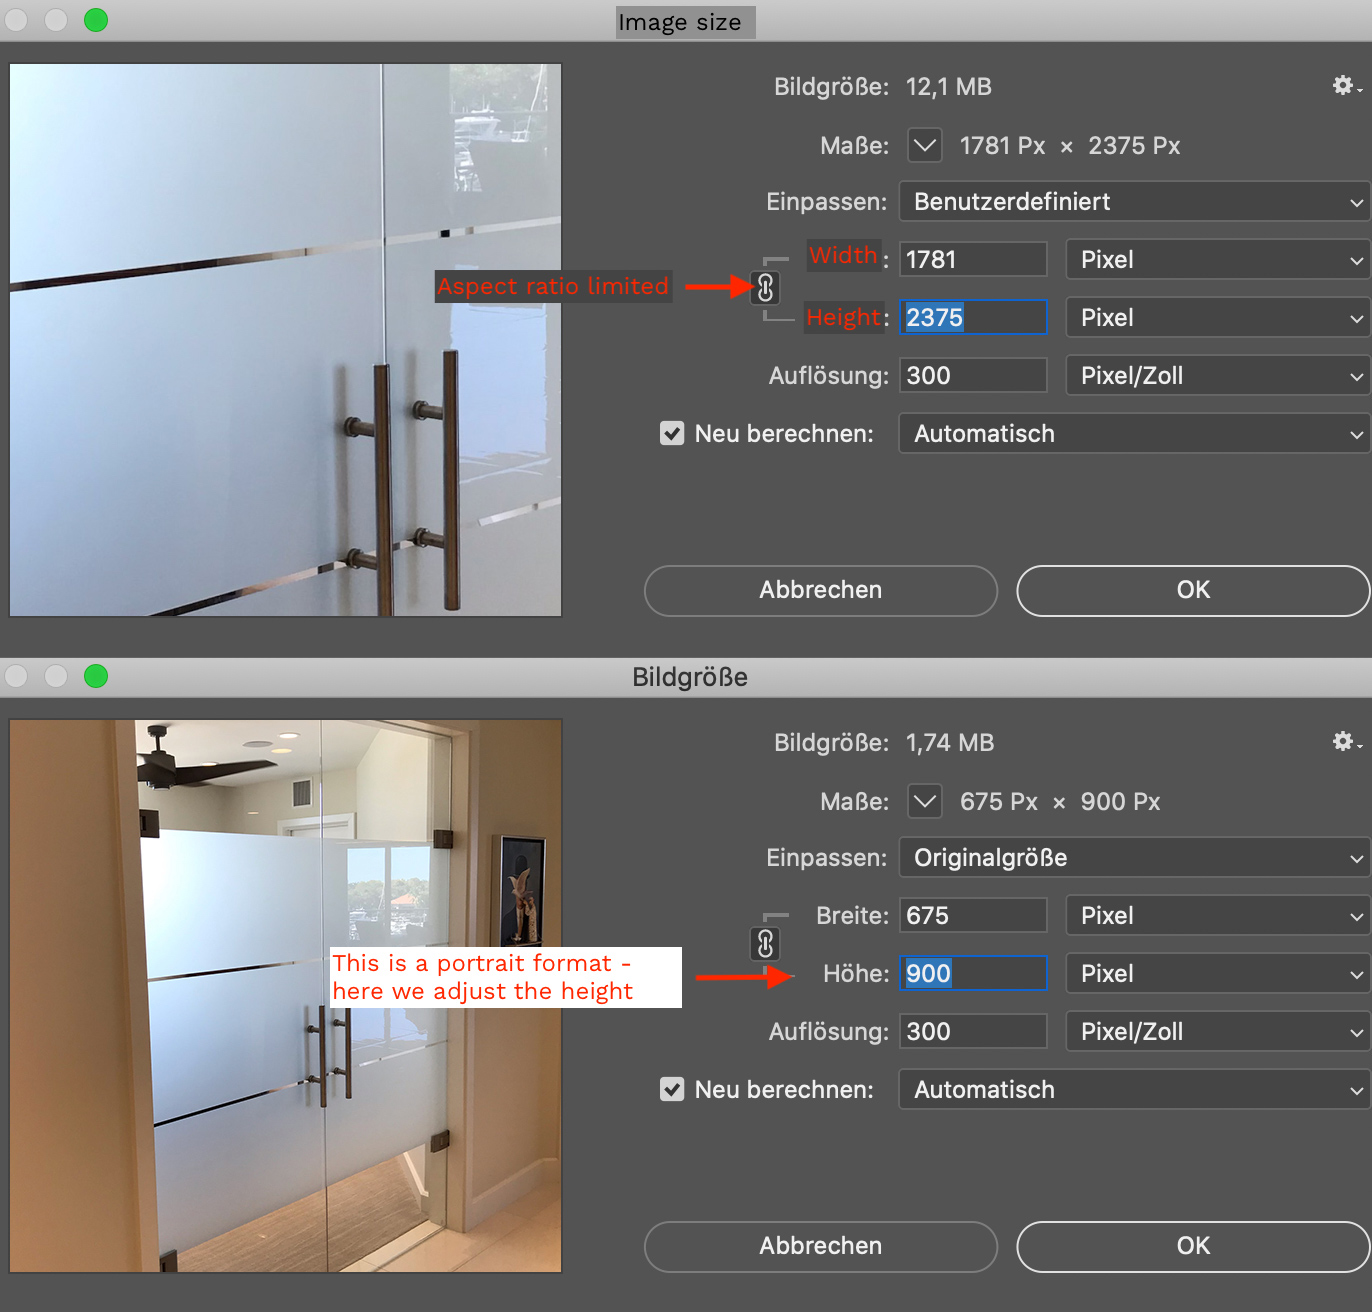Viewport: 1372px width, 1312px height.
Task: Confirm with OK in the bottom dialog
Action: 1192,1246
